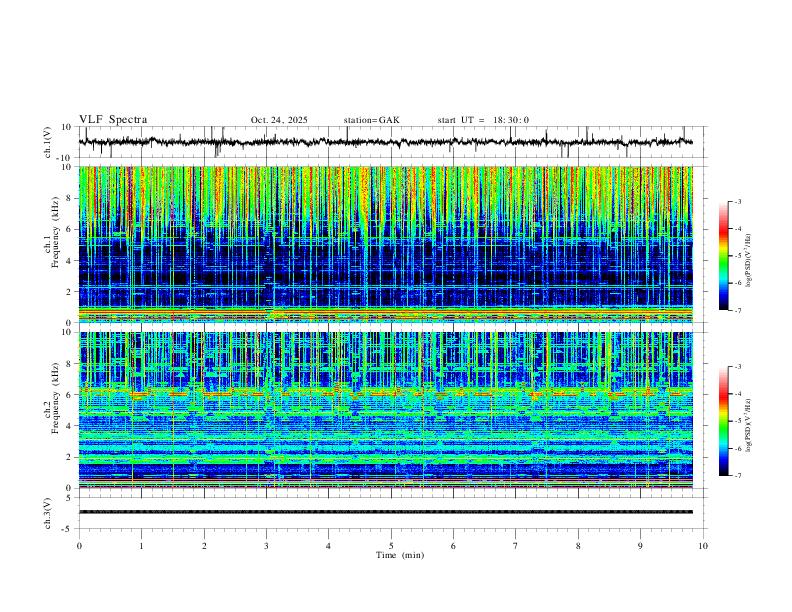This screenshot has width=792, height=612.
Task: Click the -7 label on ch.1 color bar
Action: click(x=737, y=311)
